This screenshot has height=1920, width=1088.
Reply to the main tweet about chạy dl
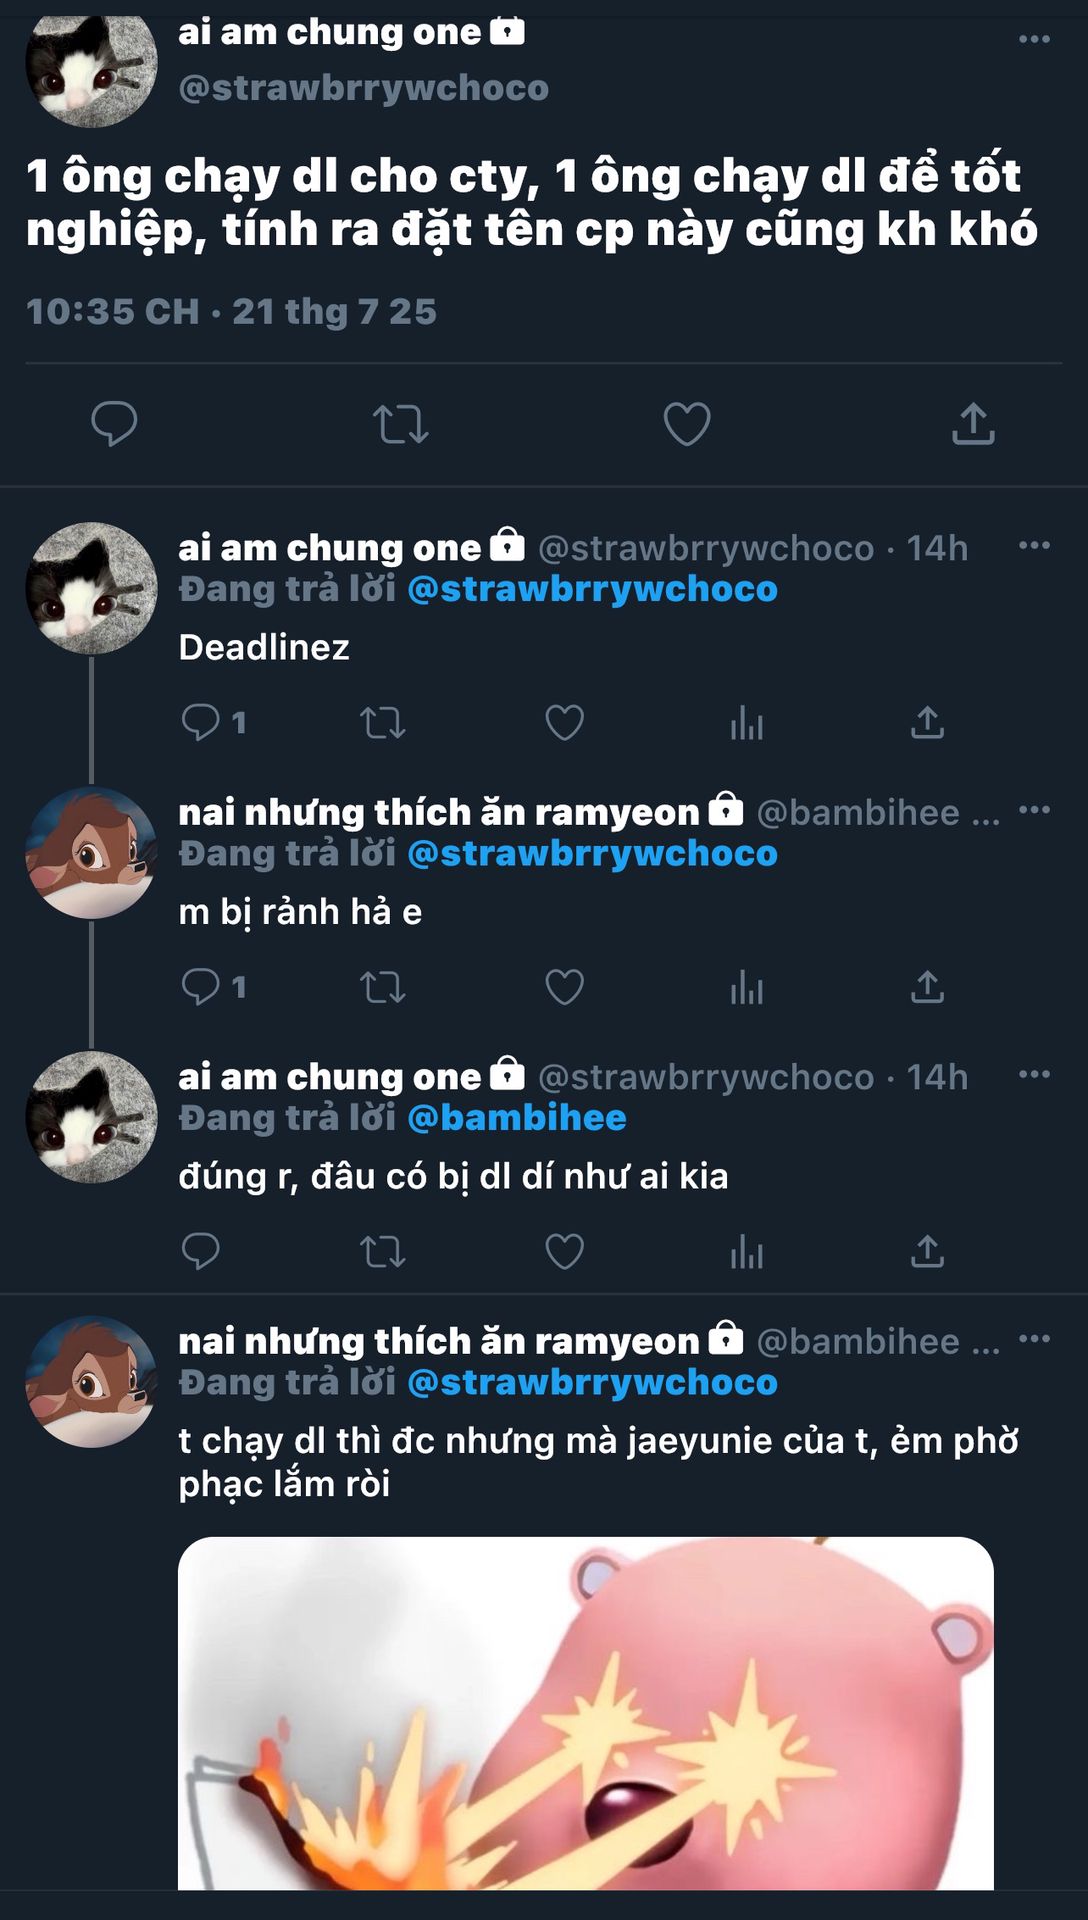(114, 424)
